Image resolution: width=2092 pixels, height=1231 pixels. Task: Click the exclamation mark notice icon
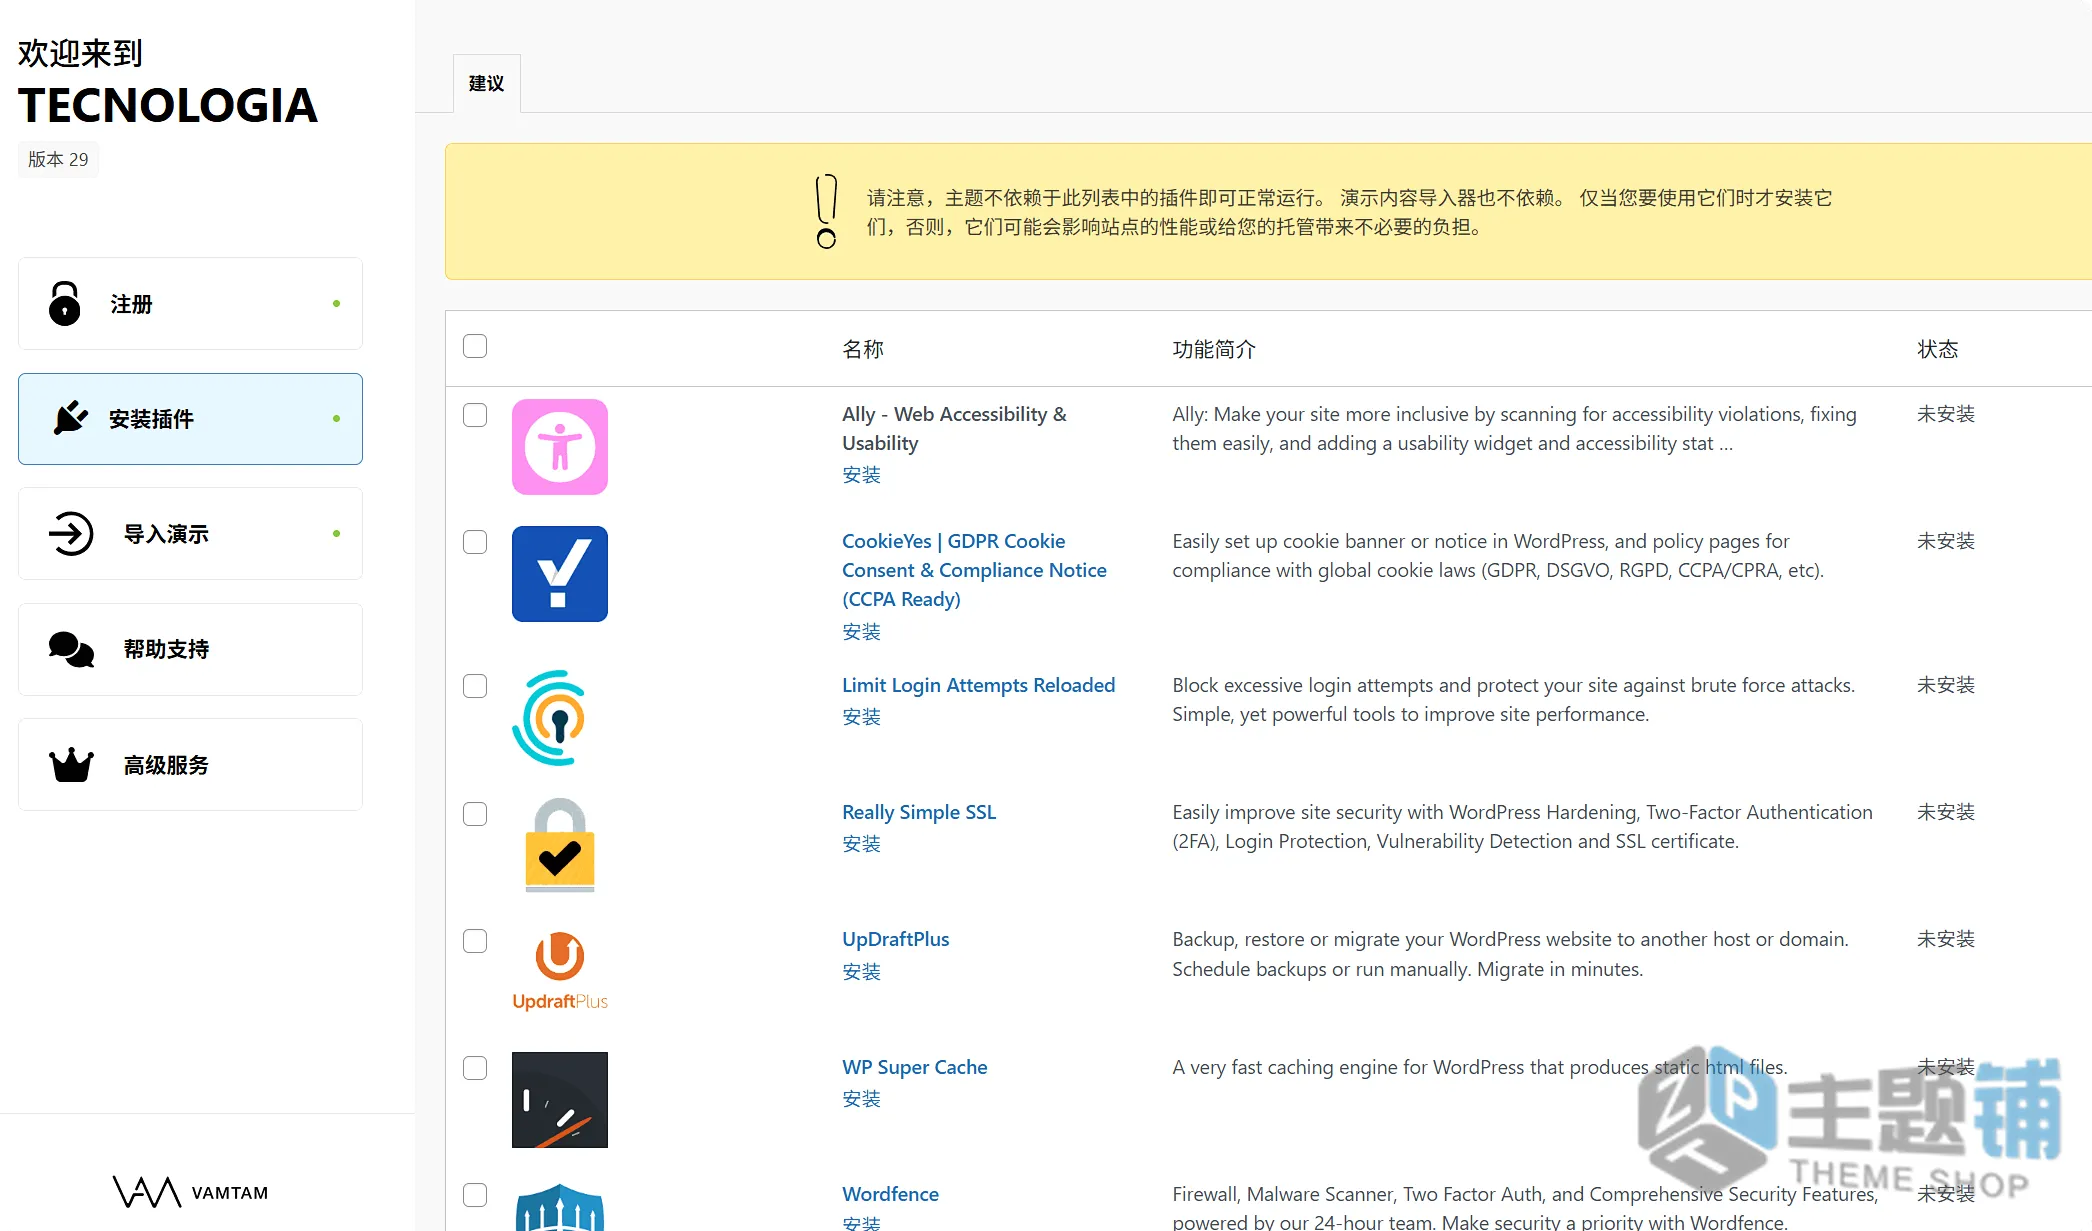826,211
